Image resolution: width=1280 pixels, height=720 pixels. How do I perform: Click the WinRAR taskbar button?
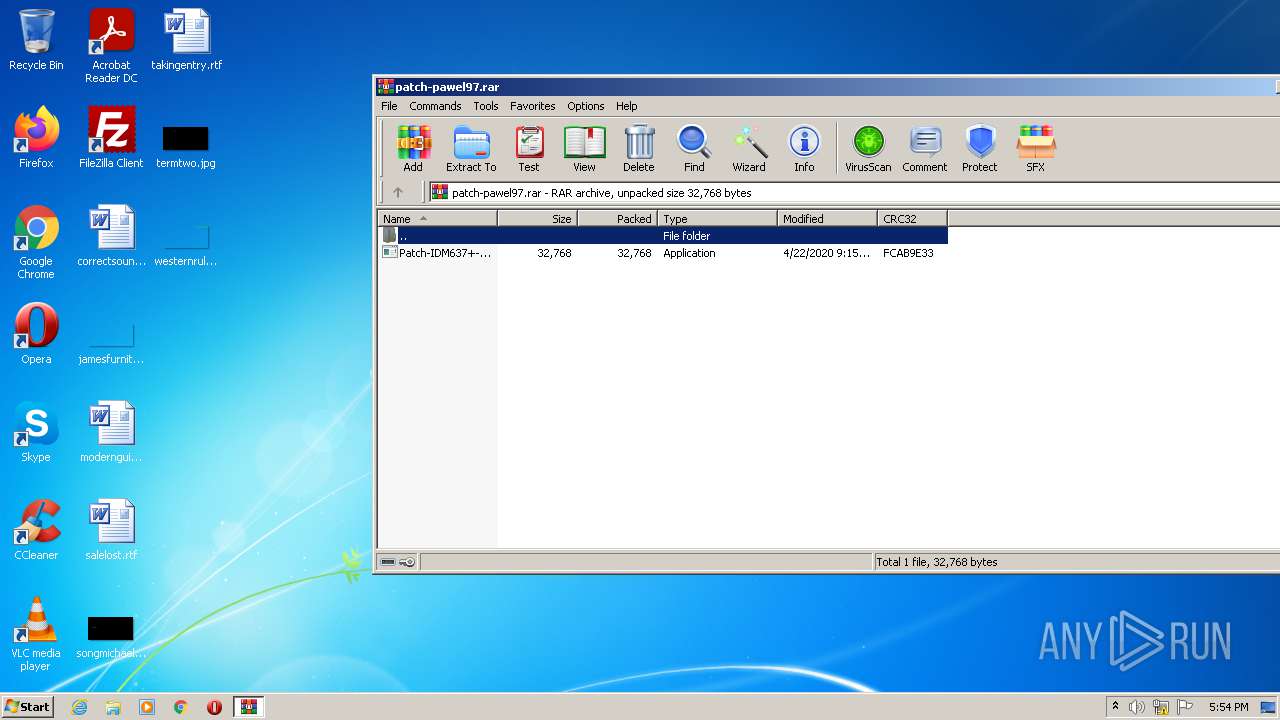click(x=249, y=707)
